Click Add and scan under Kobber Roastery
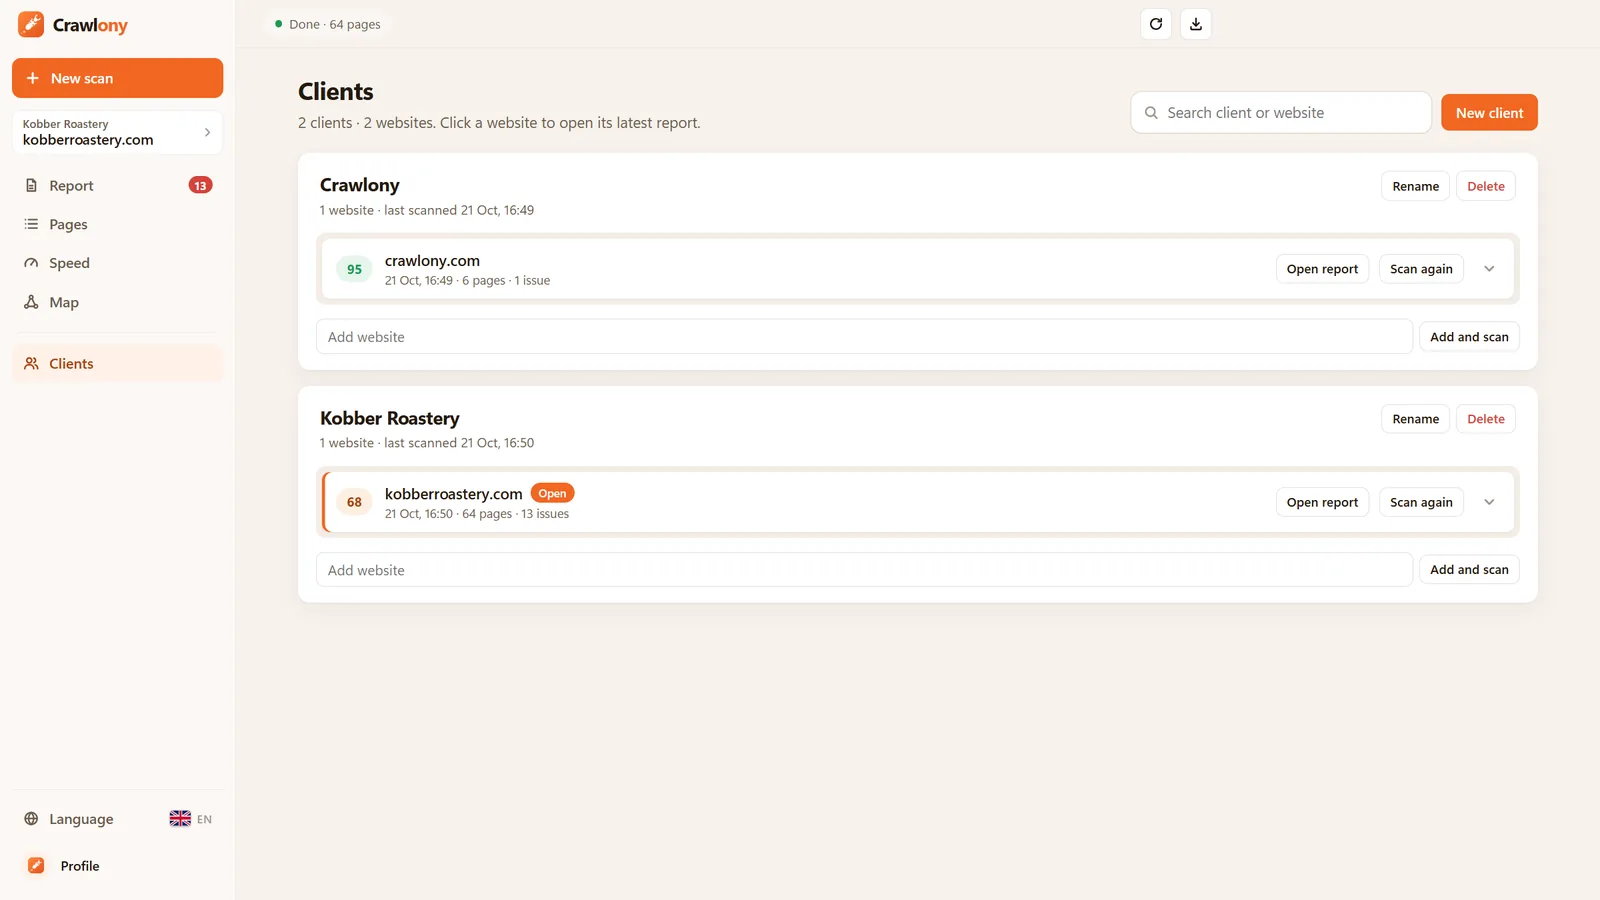 tap(1469, 570)
